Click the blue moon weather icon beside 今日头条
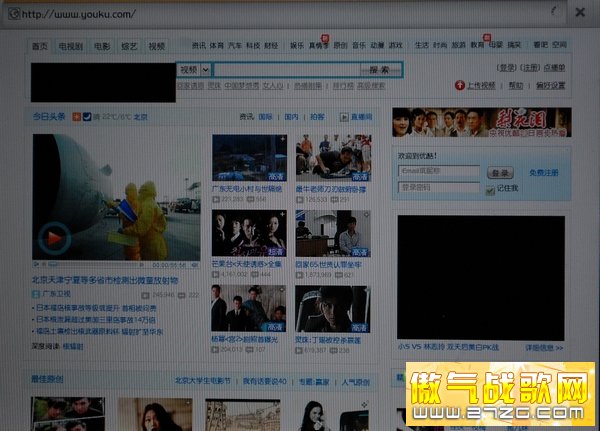Viewport: 600px width, 431px height. click(x=87, y=116)
